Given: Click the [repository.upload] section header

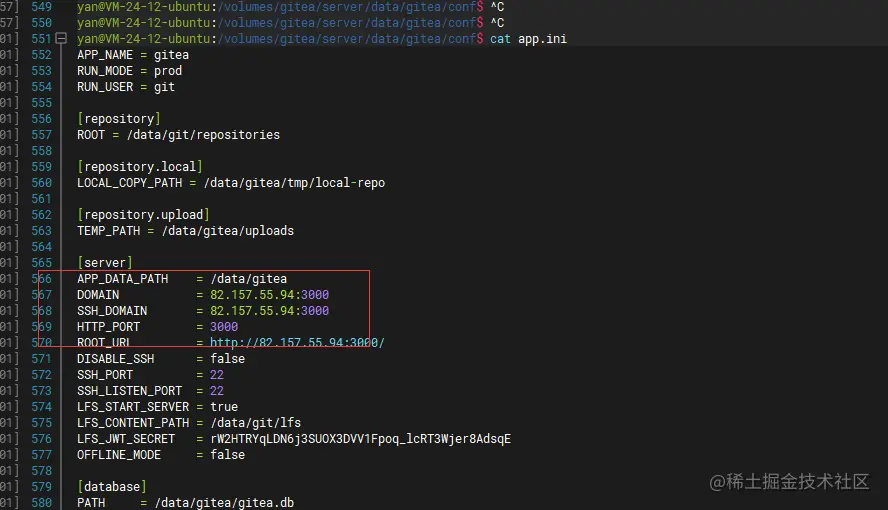Looking at the screenshot, I should (143, 215).
